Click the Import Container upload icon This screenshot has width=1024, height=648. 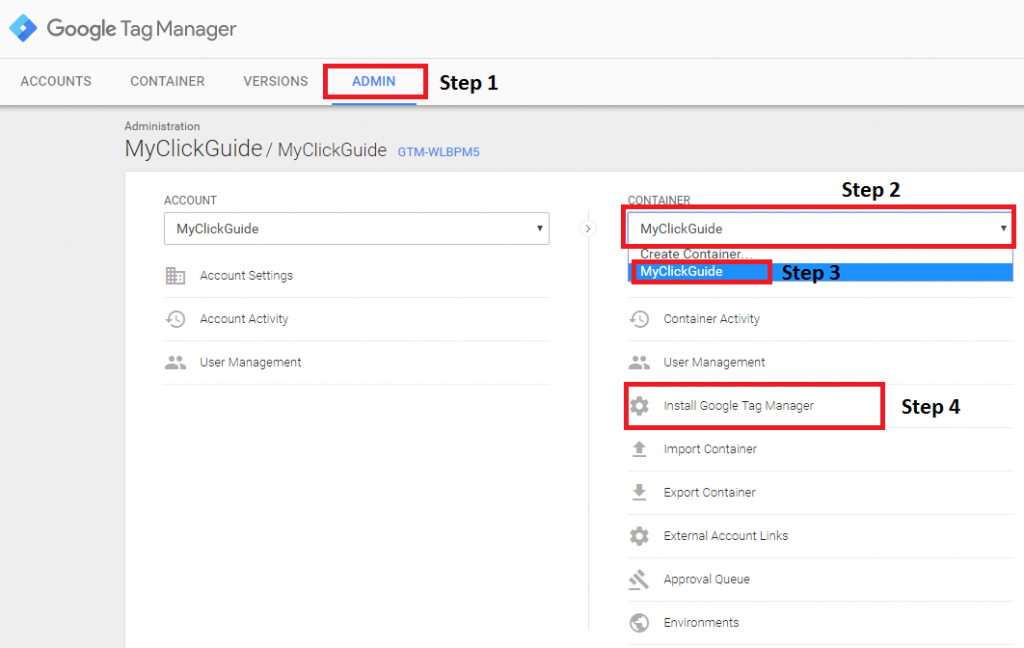click(639, 449)
